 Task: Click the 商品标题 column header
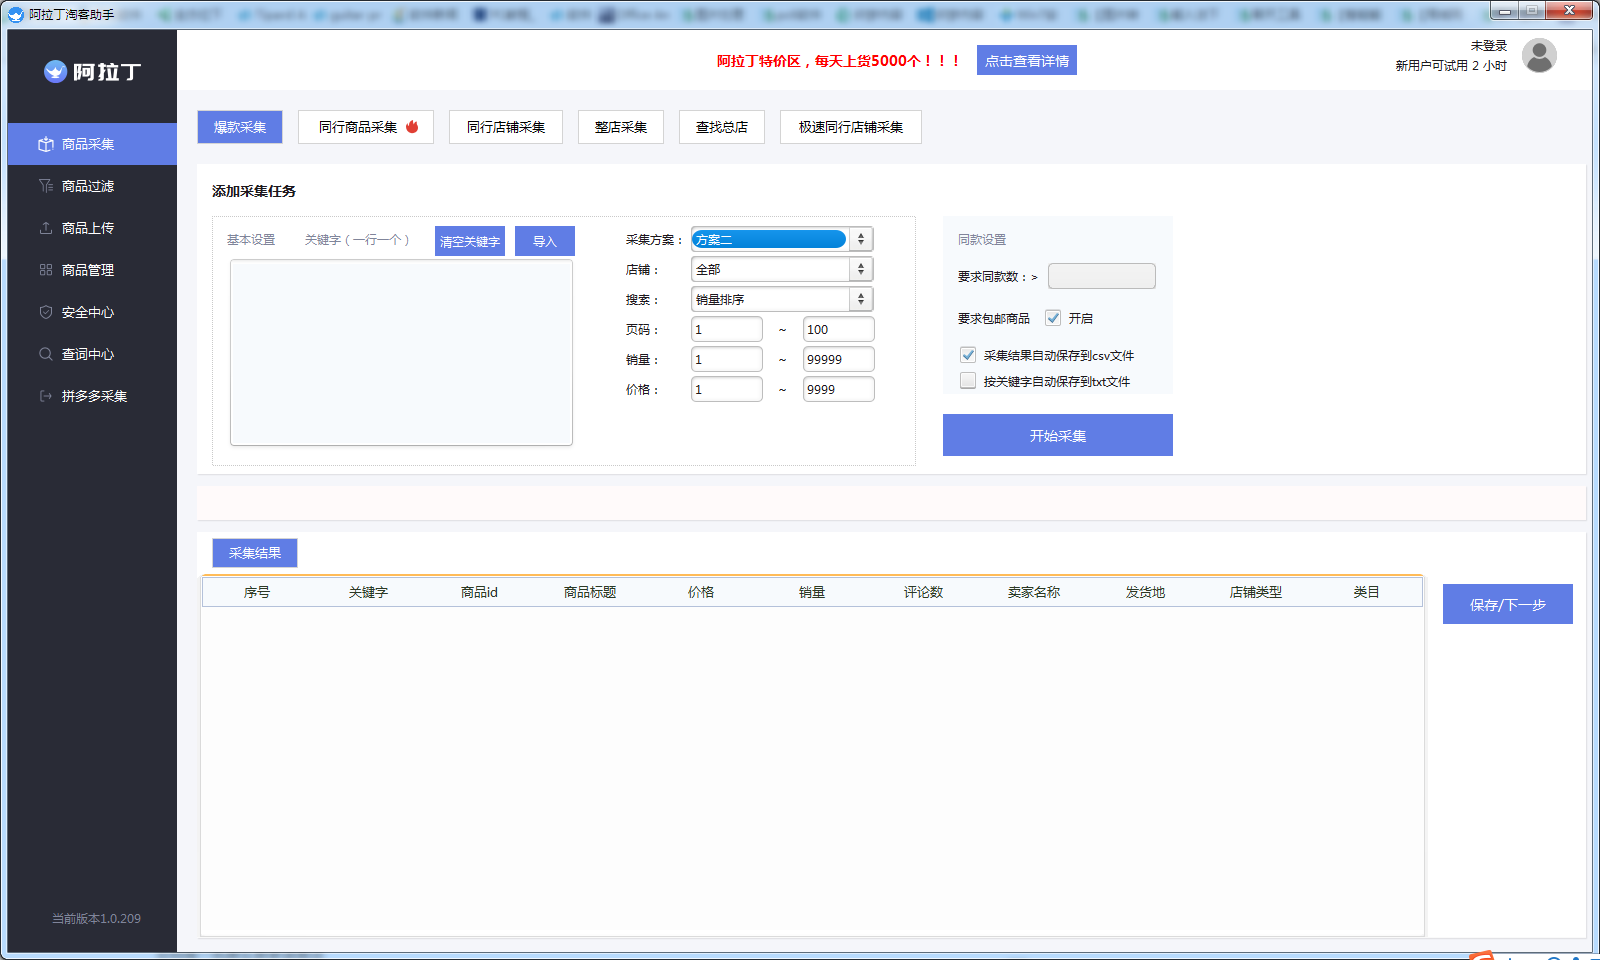(x=590, y=592)
